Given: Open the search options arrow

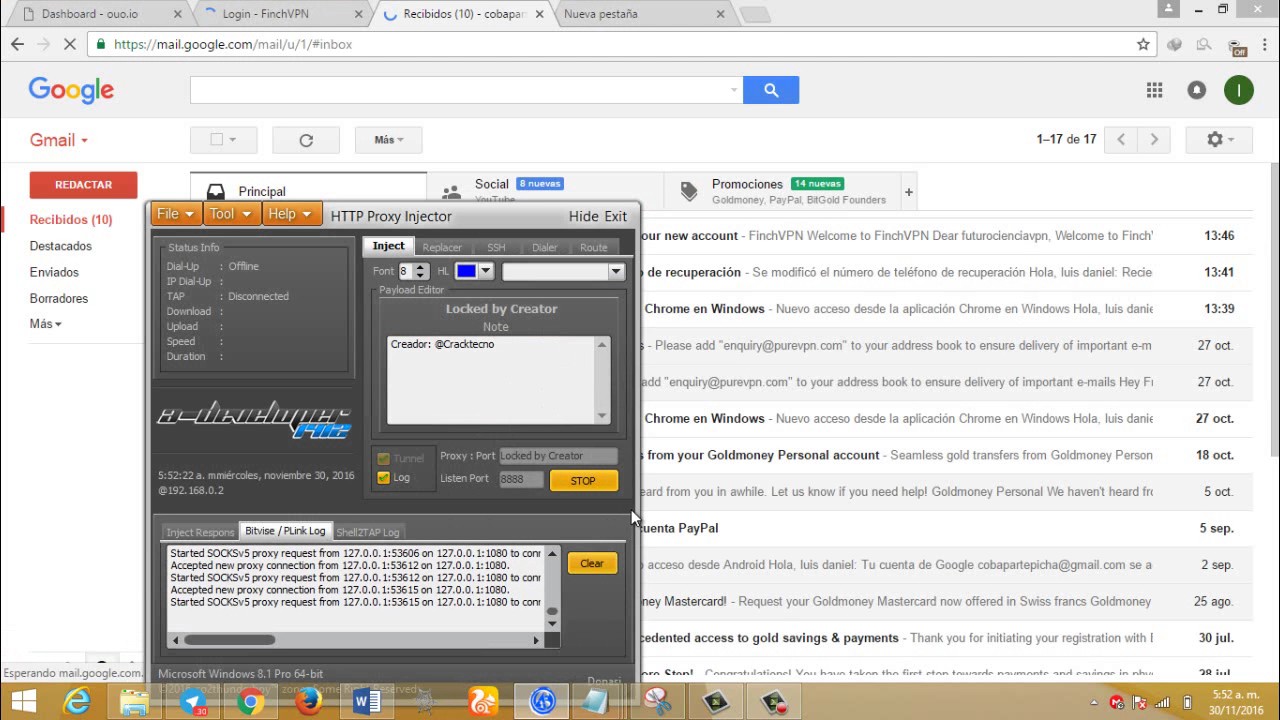Looking at the screenshot, I should pyautogui.click(x=734, y=90).
